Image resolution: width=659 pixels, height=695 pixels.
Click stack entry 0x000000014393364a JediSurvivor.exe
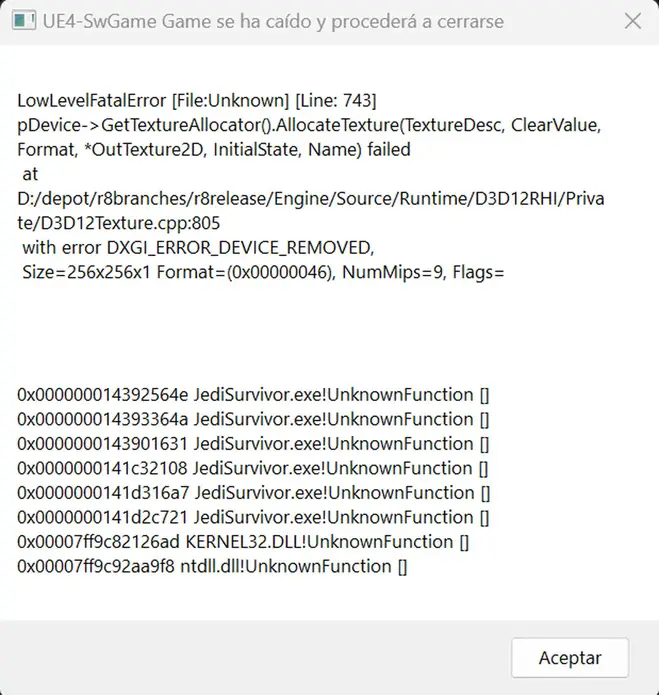pyautogui.click(x=253, y=419)
